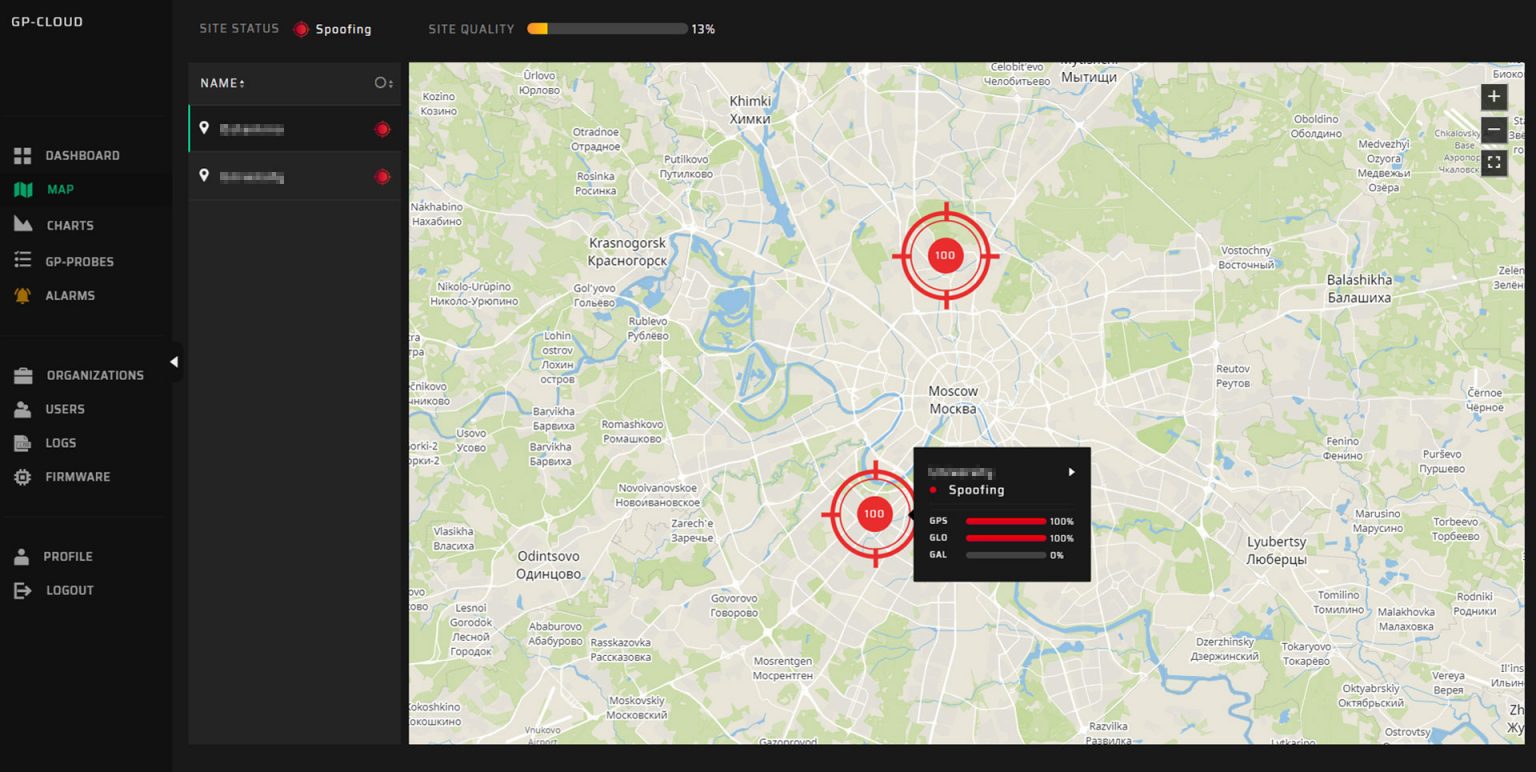The width and height of the screenshot is (1536, 772).
Task: Check Alarms via the bell icon
Action: (70, 295)
